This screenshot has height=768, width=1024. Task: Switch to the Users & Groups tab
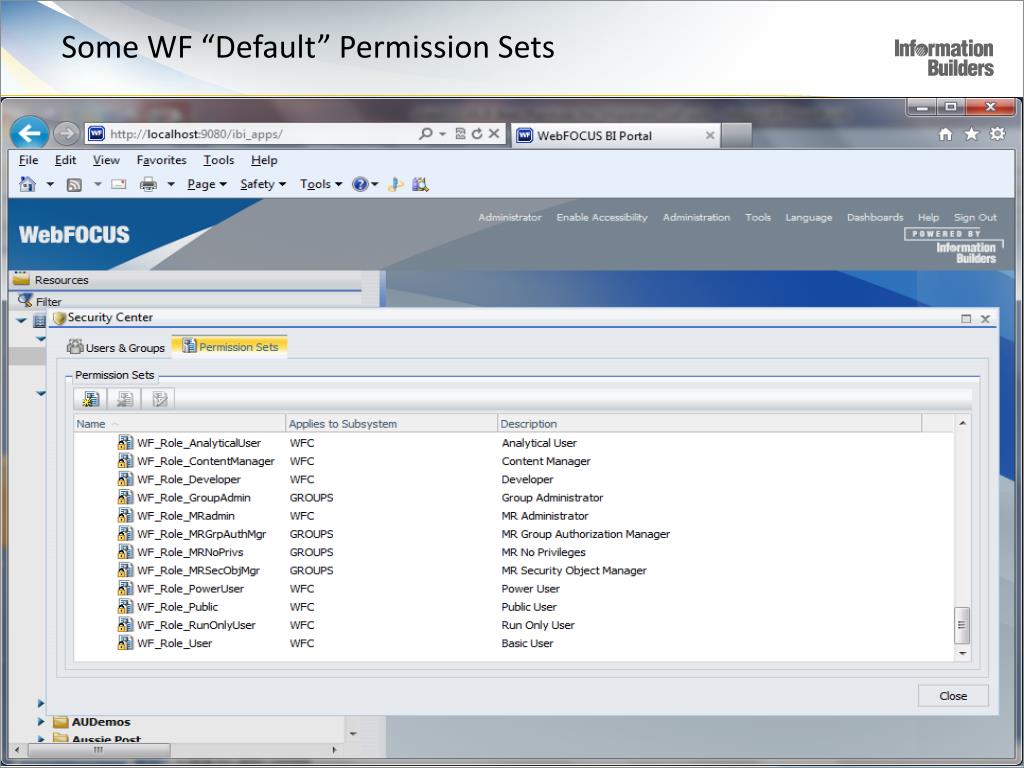(x=116, y=347)
